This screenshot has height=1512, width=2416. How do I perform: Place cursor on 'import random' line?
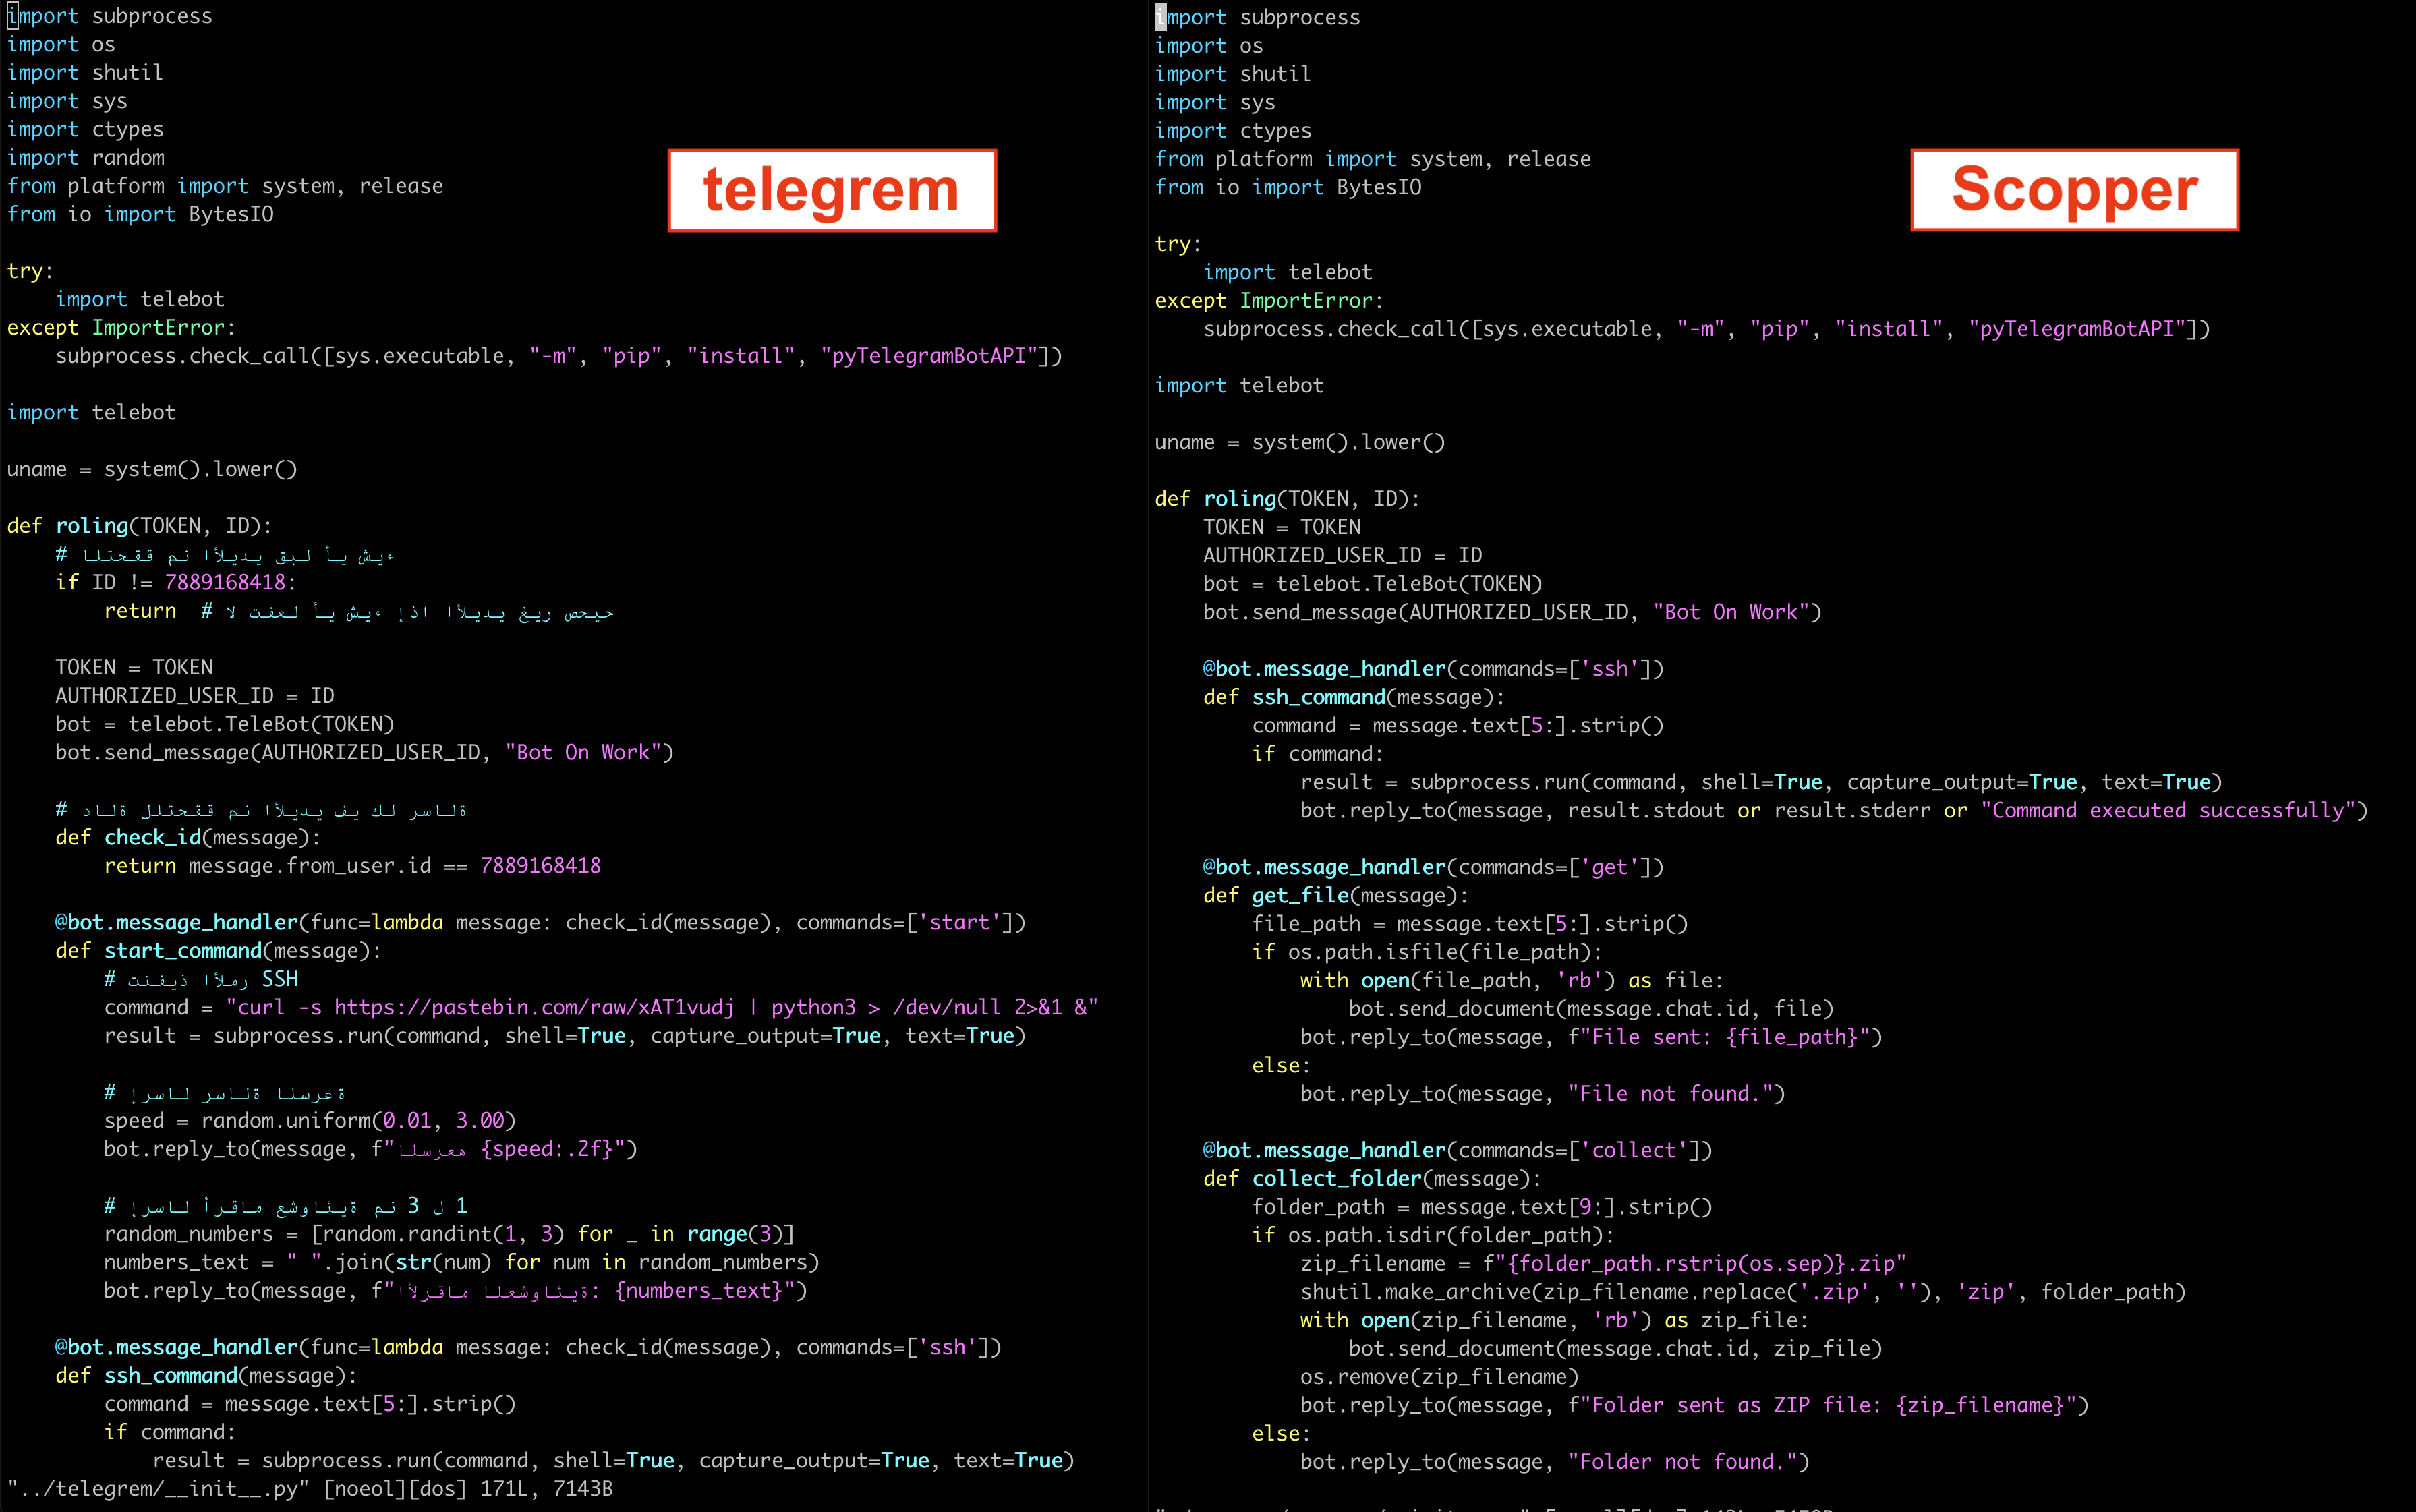(x=86, y=157)
